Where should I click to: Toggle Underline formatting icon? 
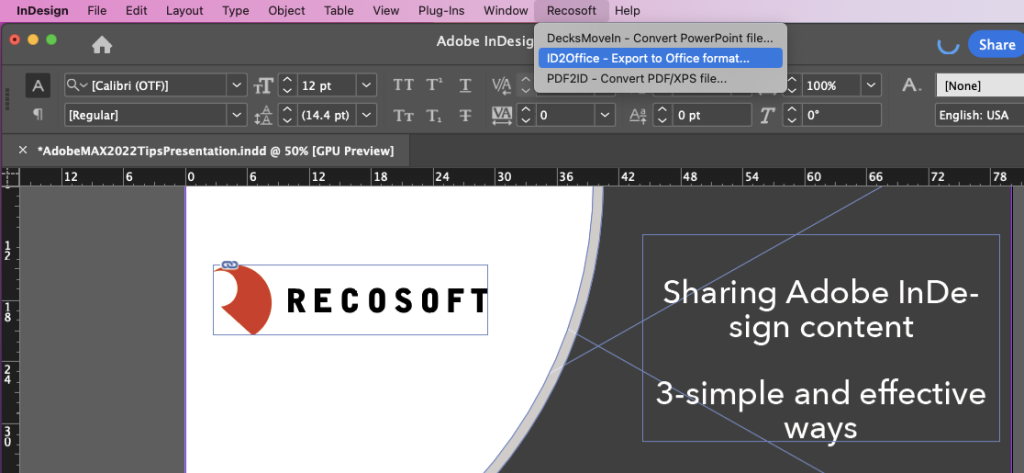pos(465,86)
